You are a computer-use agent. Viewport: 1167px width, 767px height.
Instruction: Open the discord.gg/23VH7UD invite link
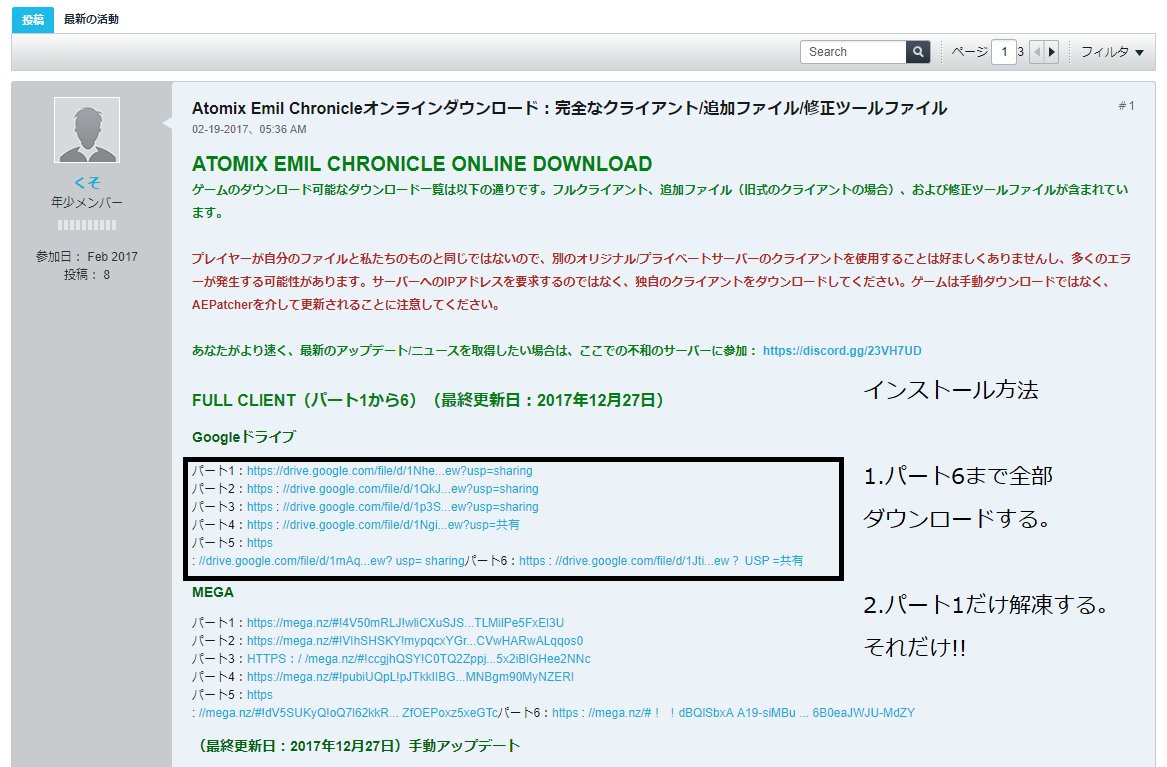(842, 350)
